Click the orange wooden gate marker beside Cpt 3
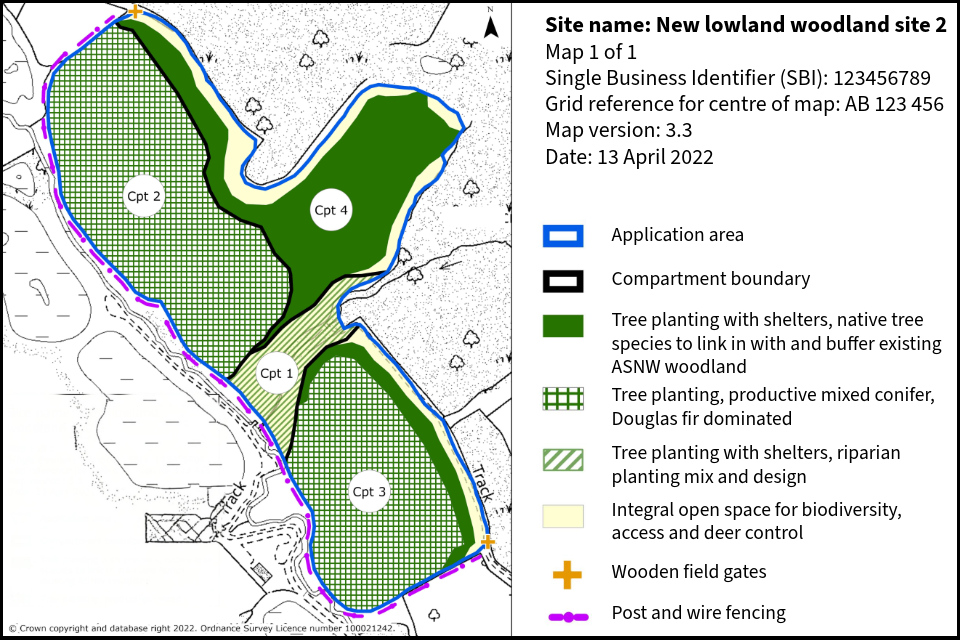The width and height of the screenshot is (960, 640). tap(487, 542)
